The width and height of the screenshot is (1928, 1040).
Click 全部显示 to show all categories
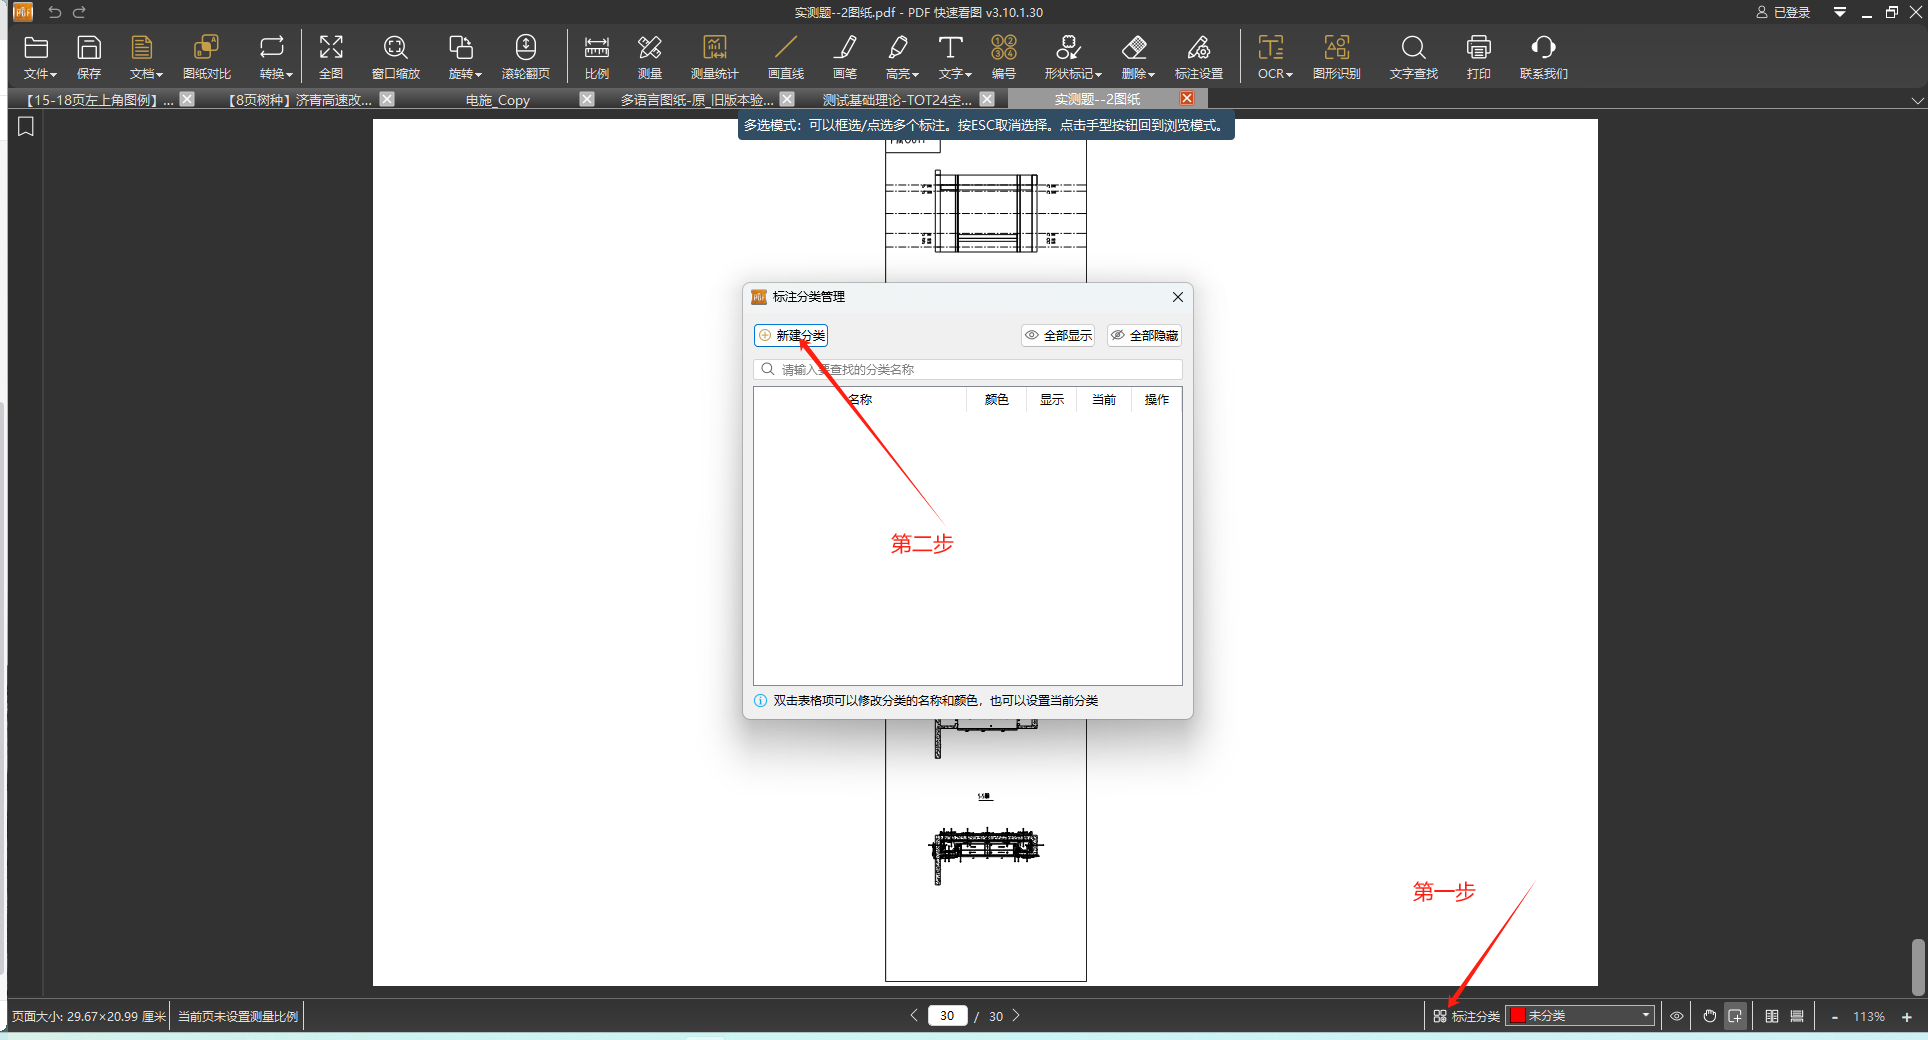pyautogui.click(x=1058, y=336)
